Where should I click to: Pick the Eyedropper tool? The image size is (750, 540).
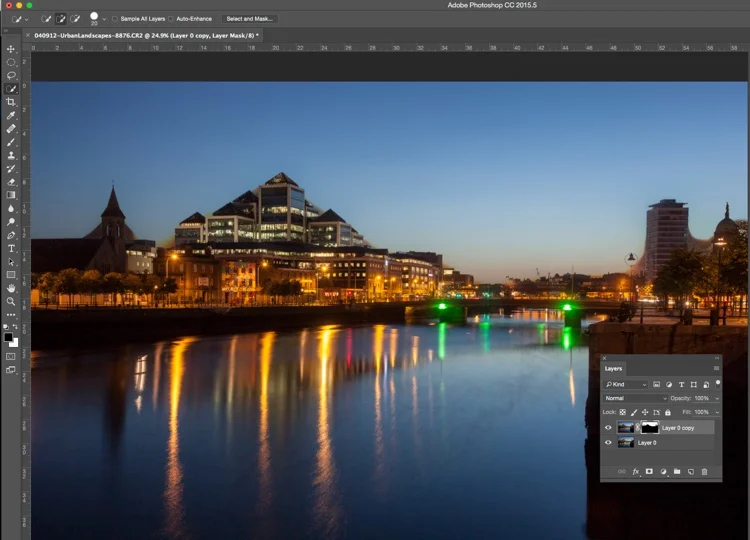click(x=11, y=115)
